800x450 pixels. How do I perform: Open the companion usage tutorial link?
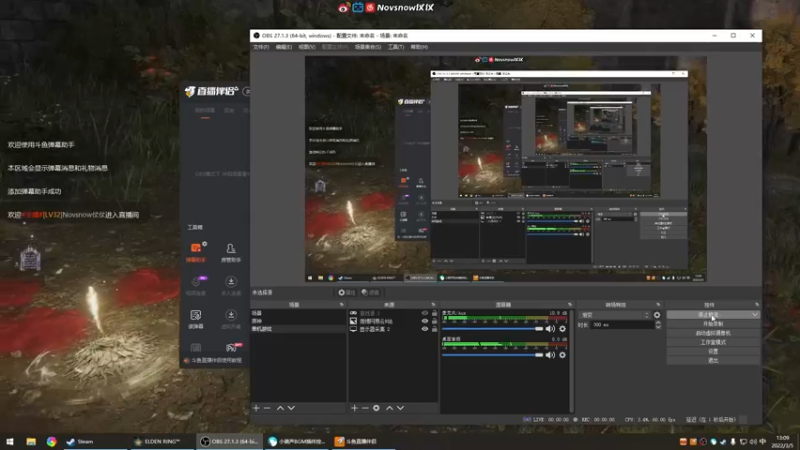(213, 360)
